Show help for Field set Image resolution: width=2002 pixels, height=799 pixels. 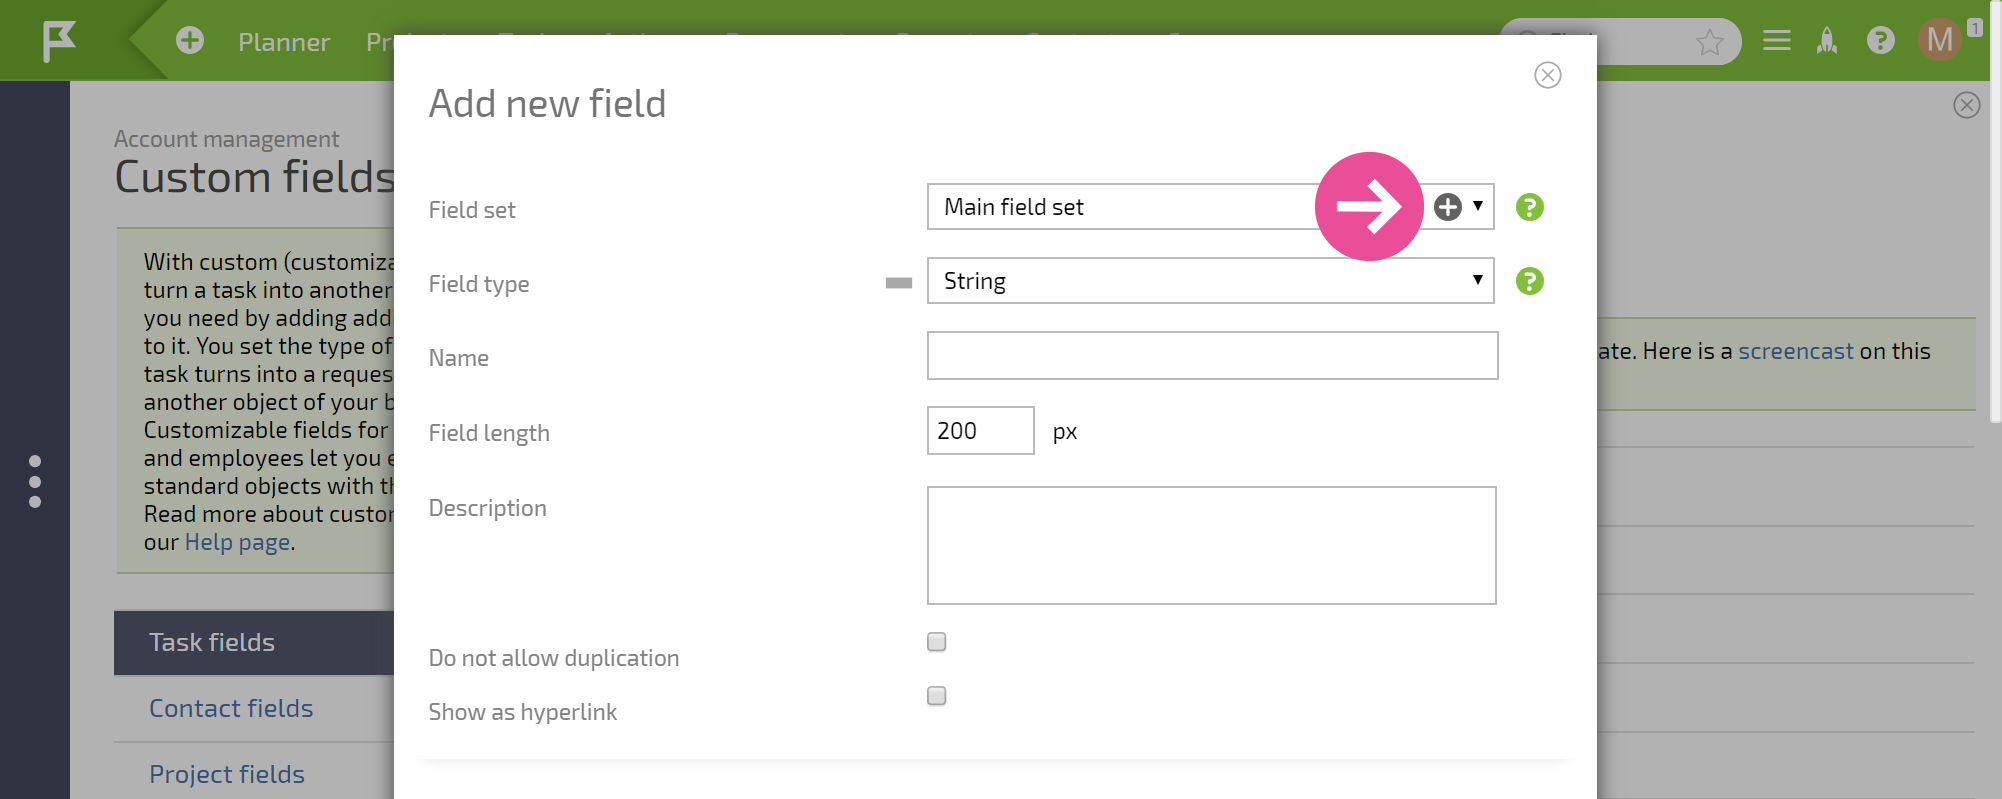point(1530,207)
